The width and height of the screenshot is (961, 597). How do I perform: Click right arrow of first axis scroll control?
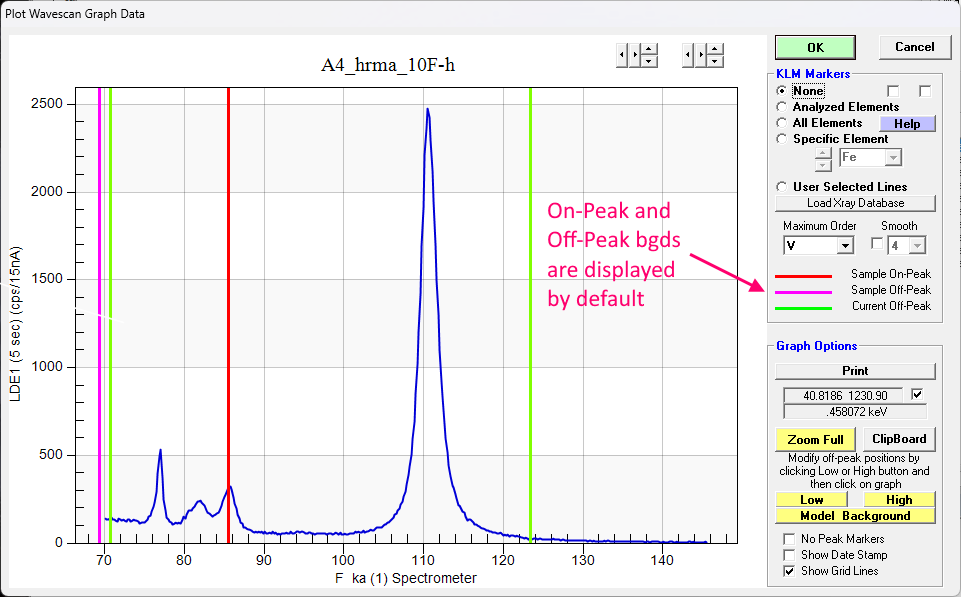635,54
